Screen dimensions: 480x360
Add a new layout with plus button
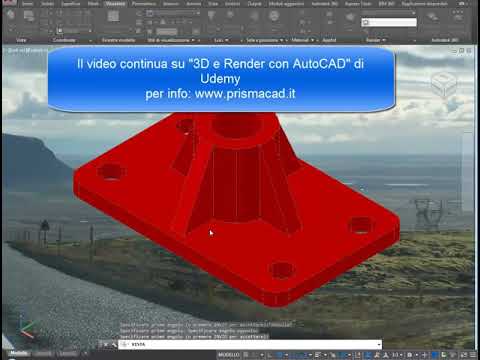[x=85, y=354]
